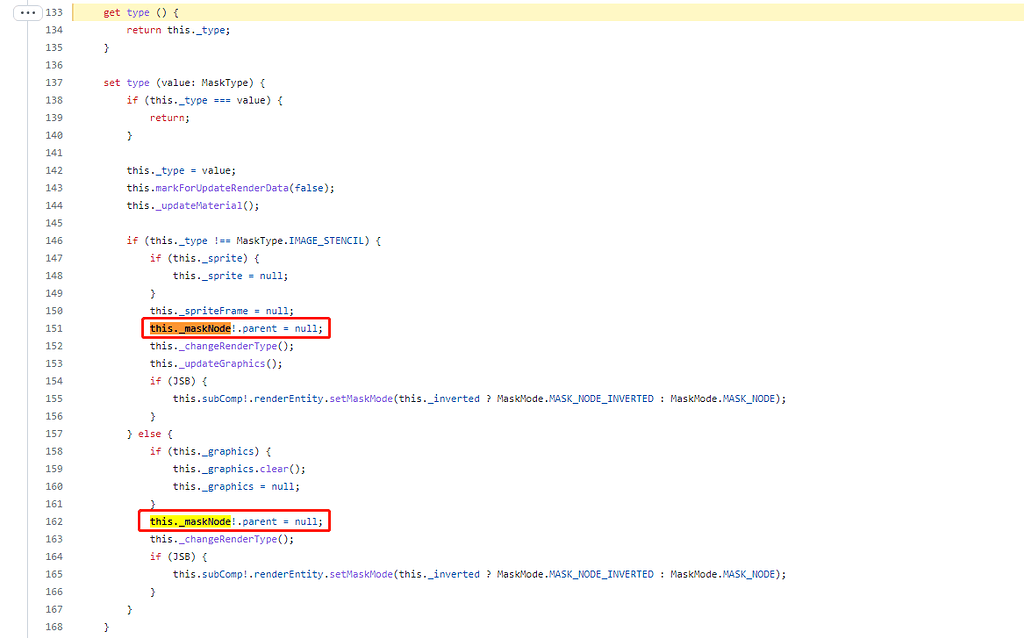Click the 'set type' setter declaration
Viewport: 1024px width, 638px height.
coord(126,83)
